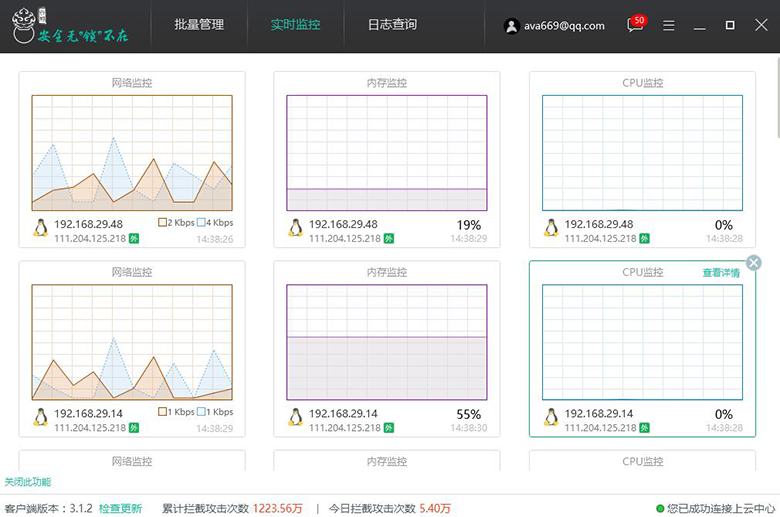Click the green 外 badge on 192.168.29.48 memory card
780x517 pixels.
tap(389, 239)
